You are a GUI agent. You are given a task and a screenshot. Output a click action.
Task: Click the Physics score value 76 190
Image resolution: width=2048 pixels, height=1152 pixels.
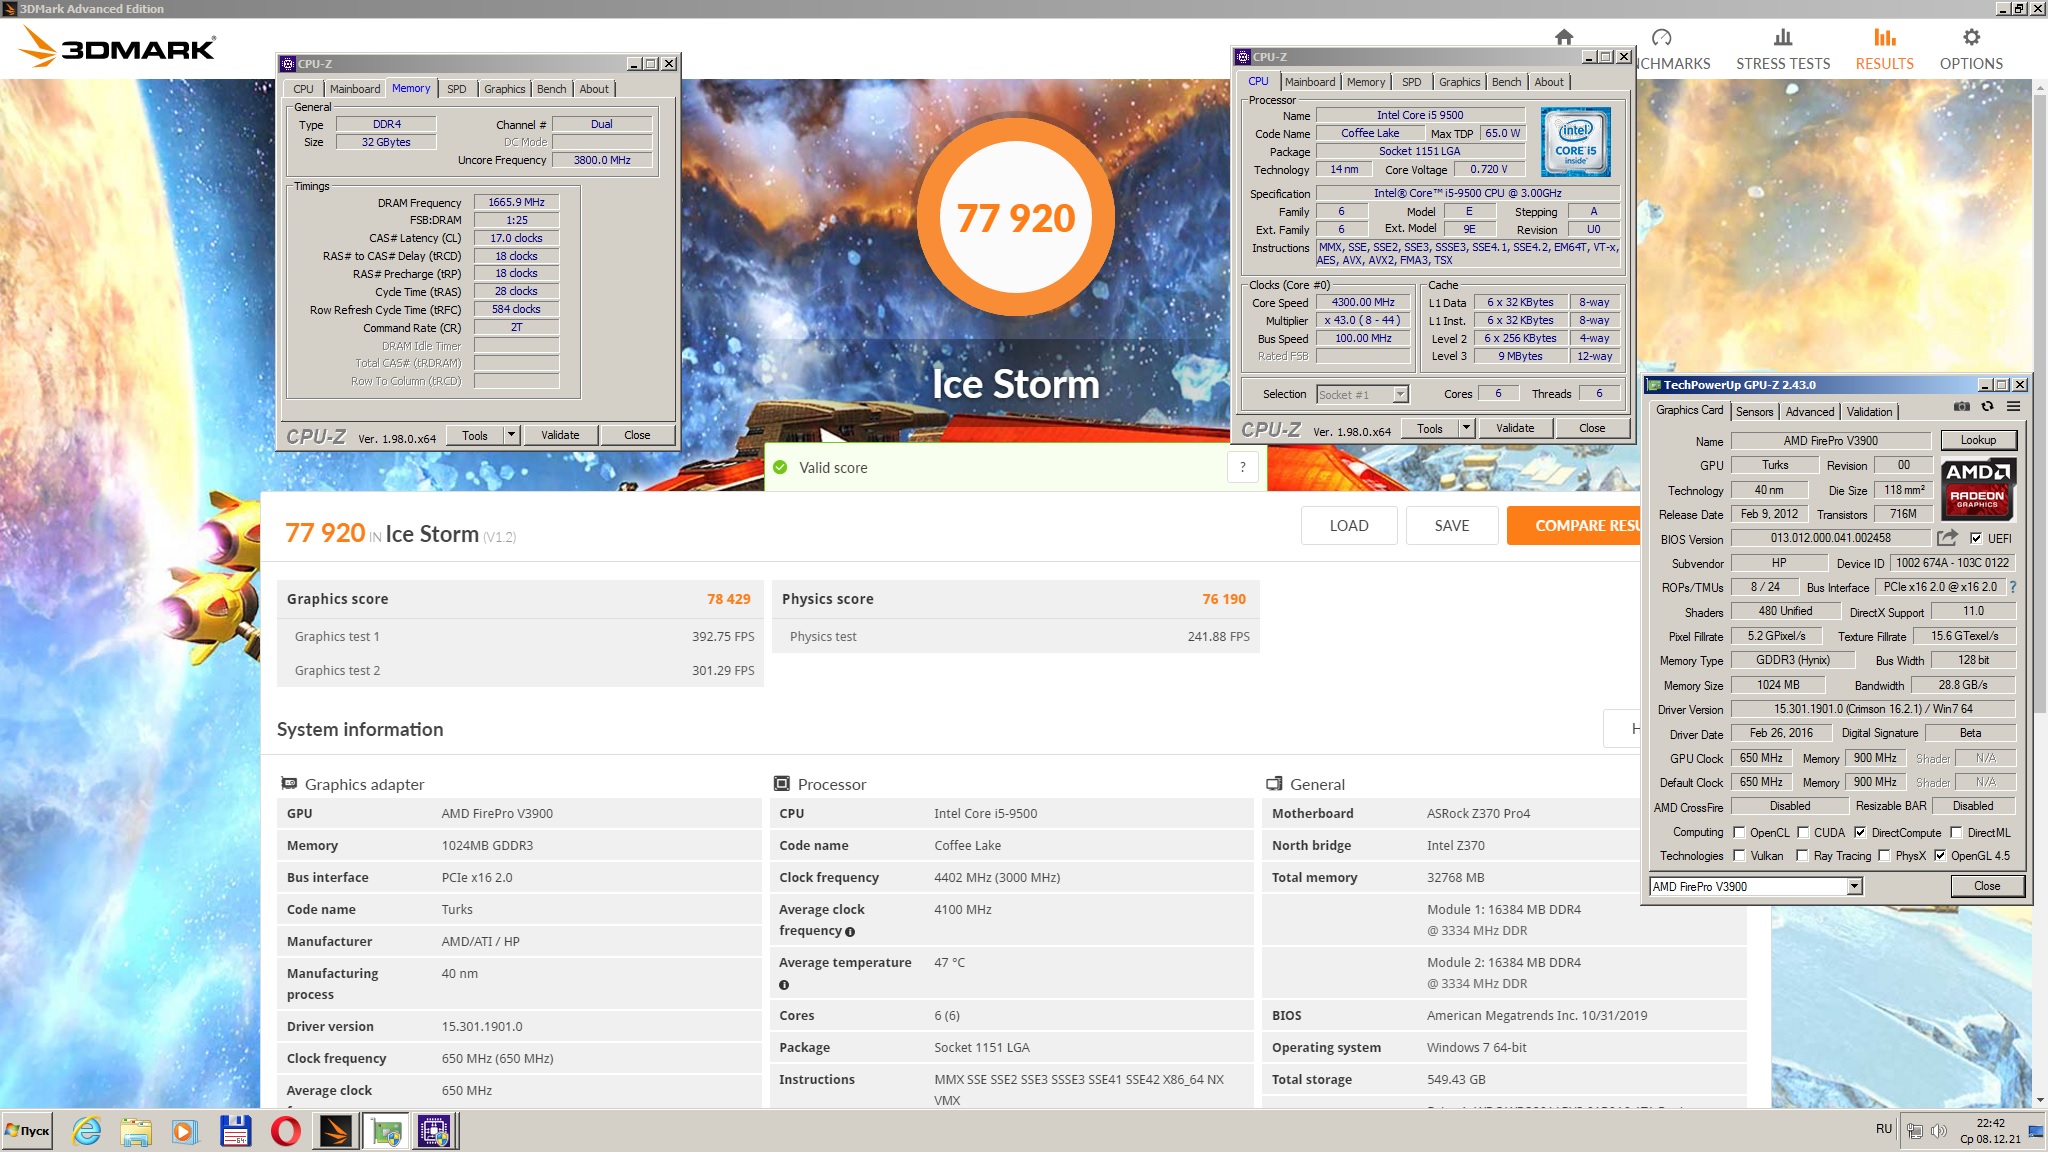click(x=1224, y=599)
